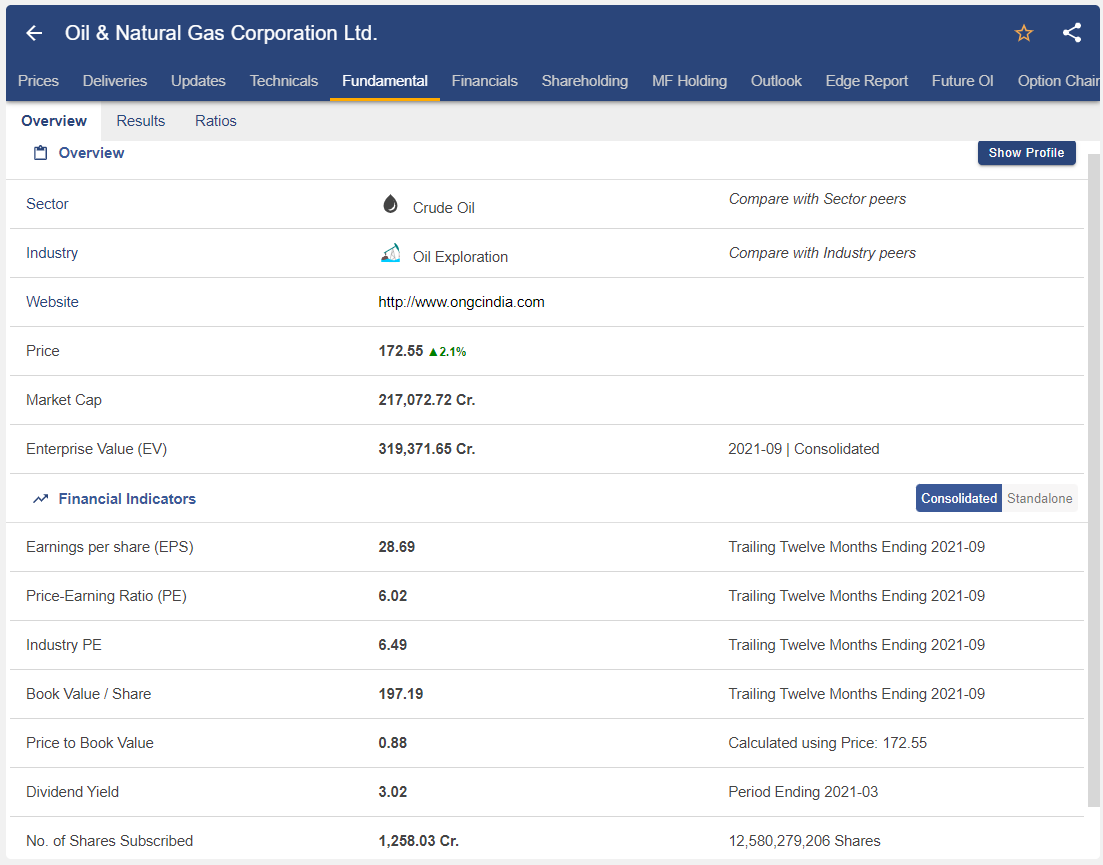This screenshot has height=865, width=1103.
Task: Share this stock page
Action: click(1071, 32)
